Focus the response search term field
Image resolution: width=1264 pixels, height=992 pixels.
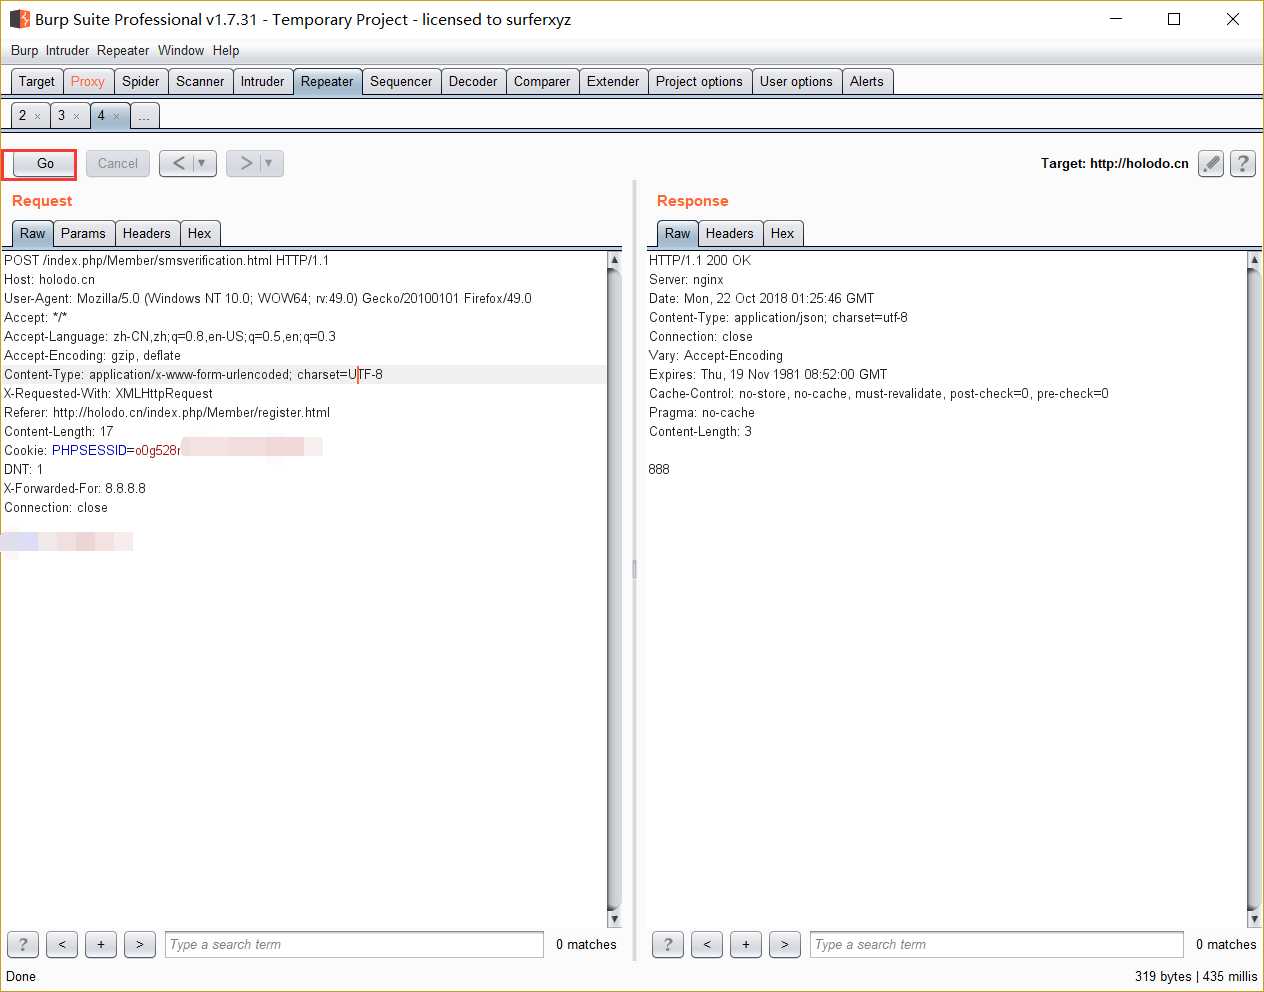997,944
